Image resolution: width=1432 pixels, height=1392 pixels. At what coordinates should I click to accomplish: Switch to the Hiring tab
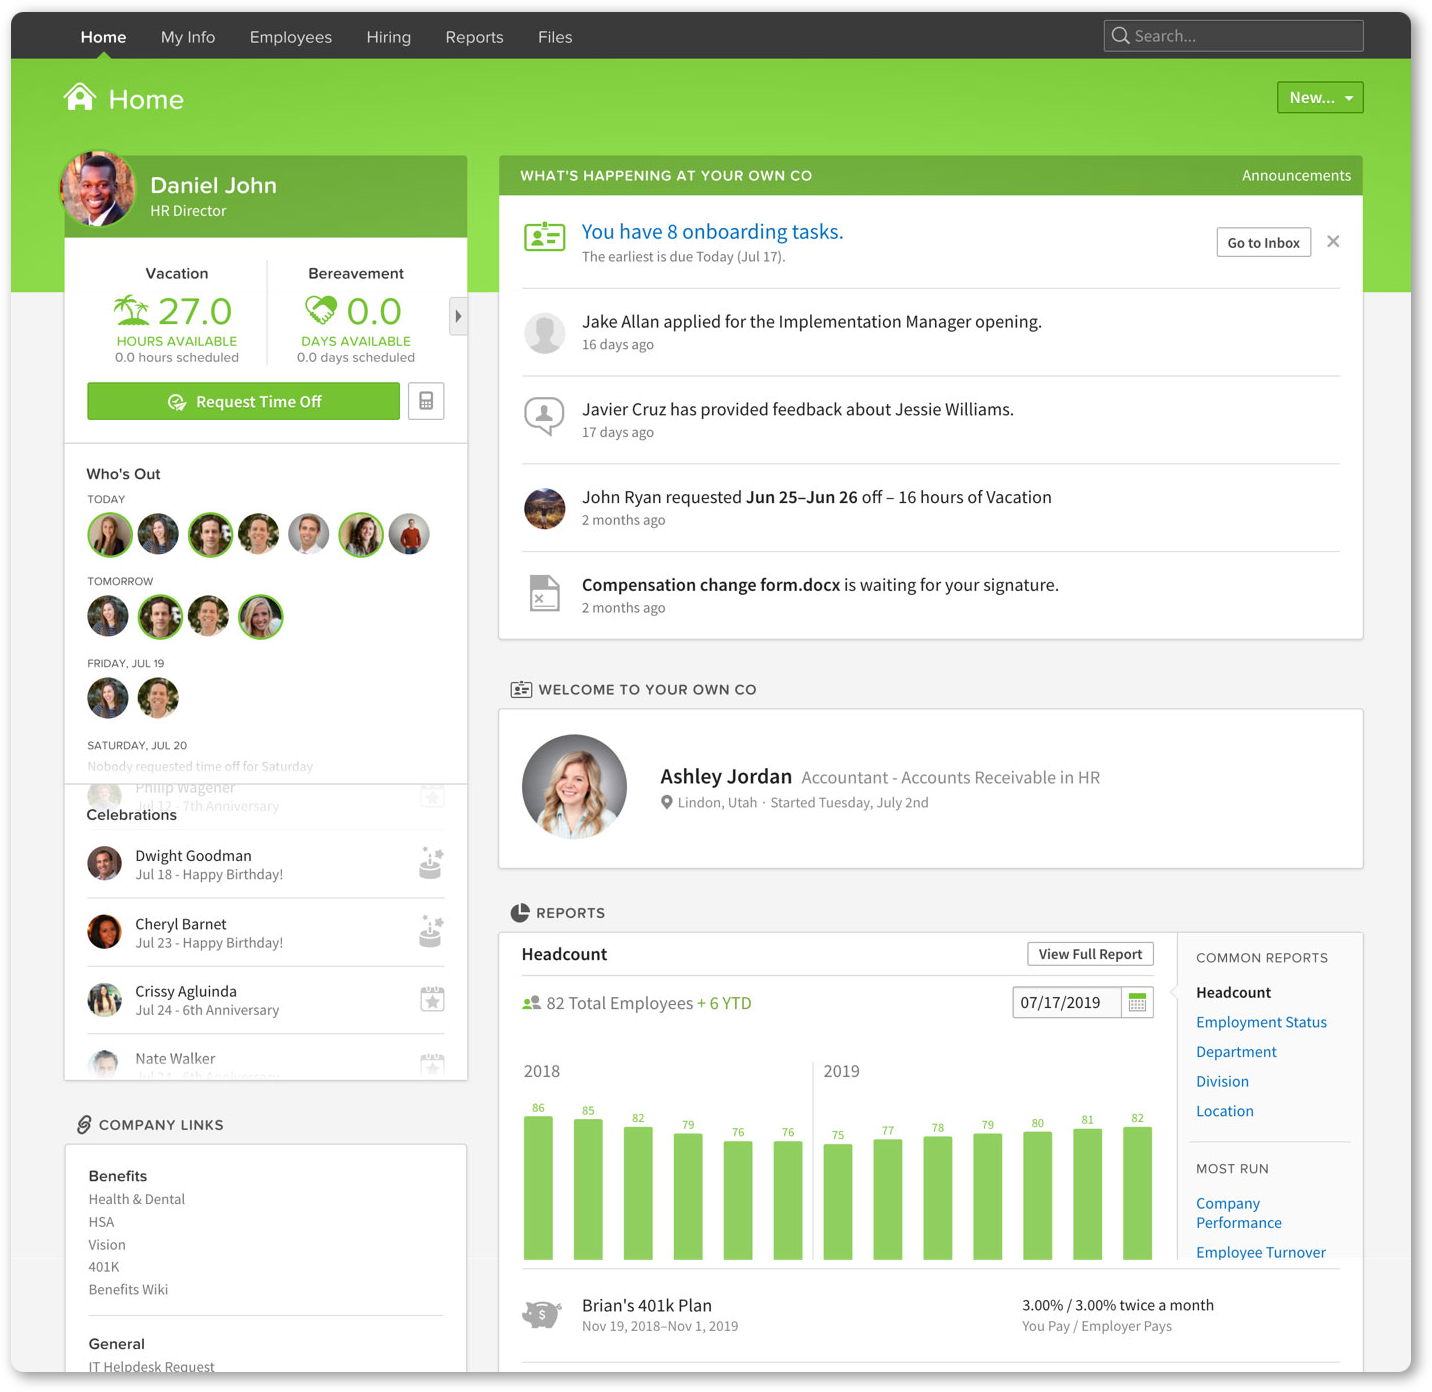pos(388,37)
